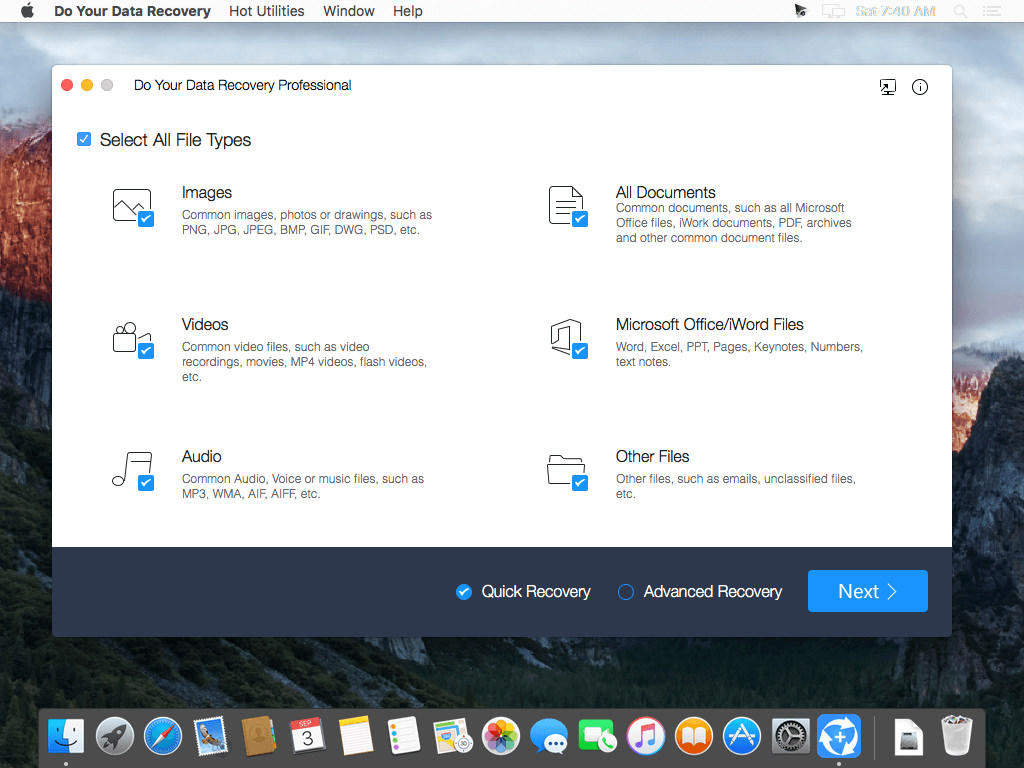Screen dimensions: 1024x768
Task: Toggle the Videos camera icon
Action: (133, 340)
